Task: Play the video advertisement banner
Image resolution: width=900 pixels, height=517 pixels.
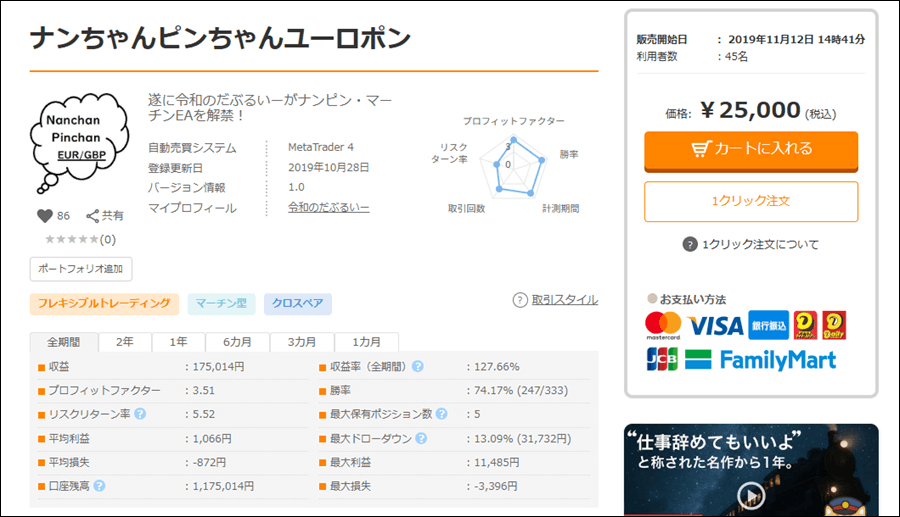Action: (x=750, y=495)
